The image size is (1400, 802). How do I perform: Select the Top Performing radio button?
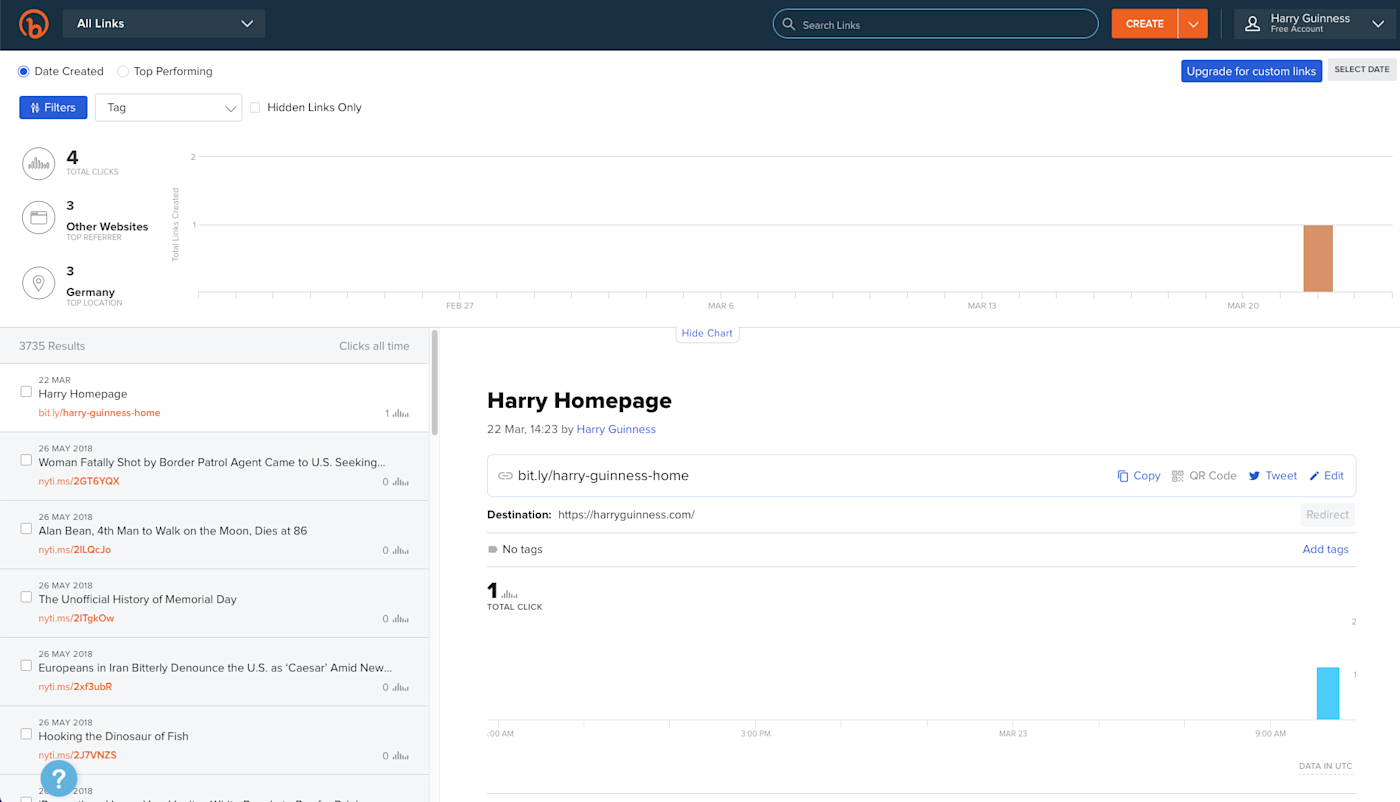[x=123, y=72]
